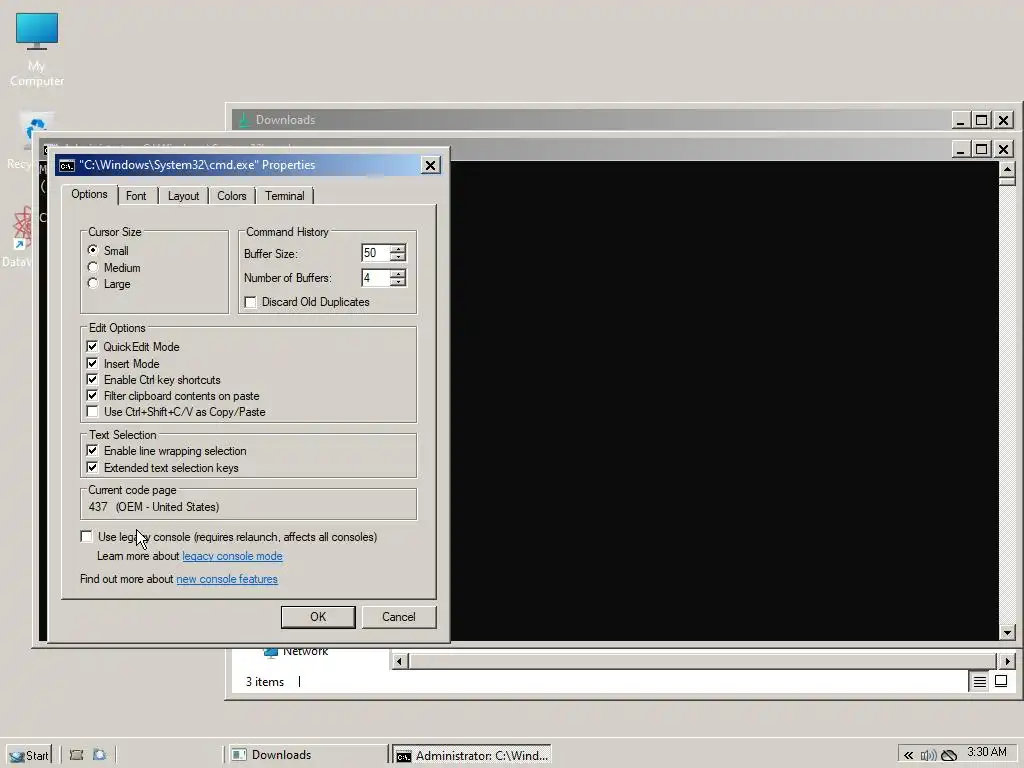Click Cancel in Properties dialog

pyautogui.click(x=399, y=617)
